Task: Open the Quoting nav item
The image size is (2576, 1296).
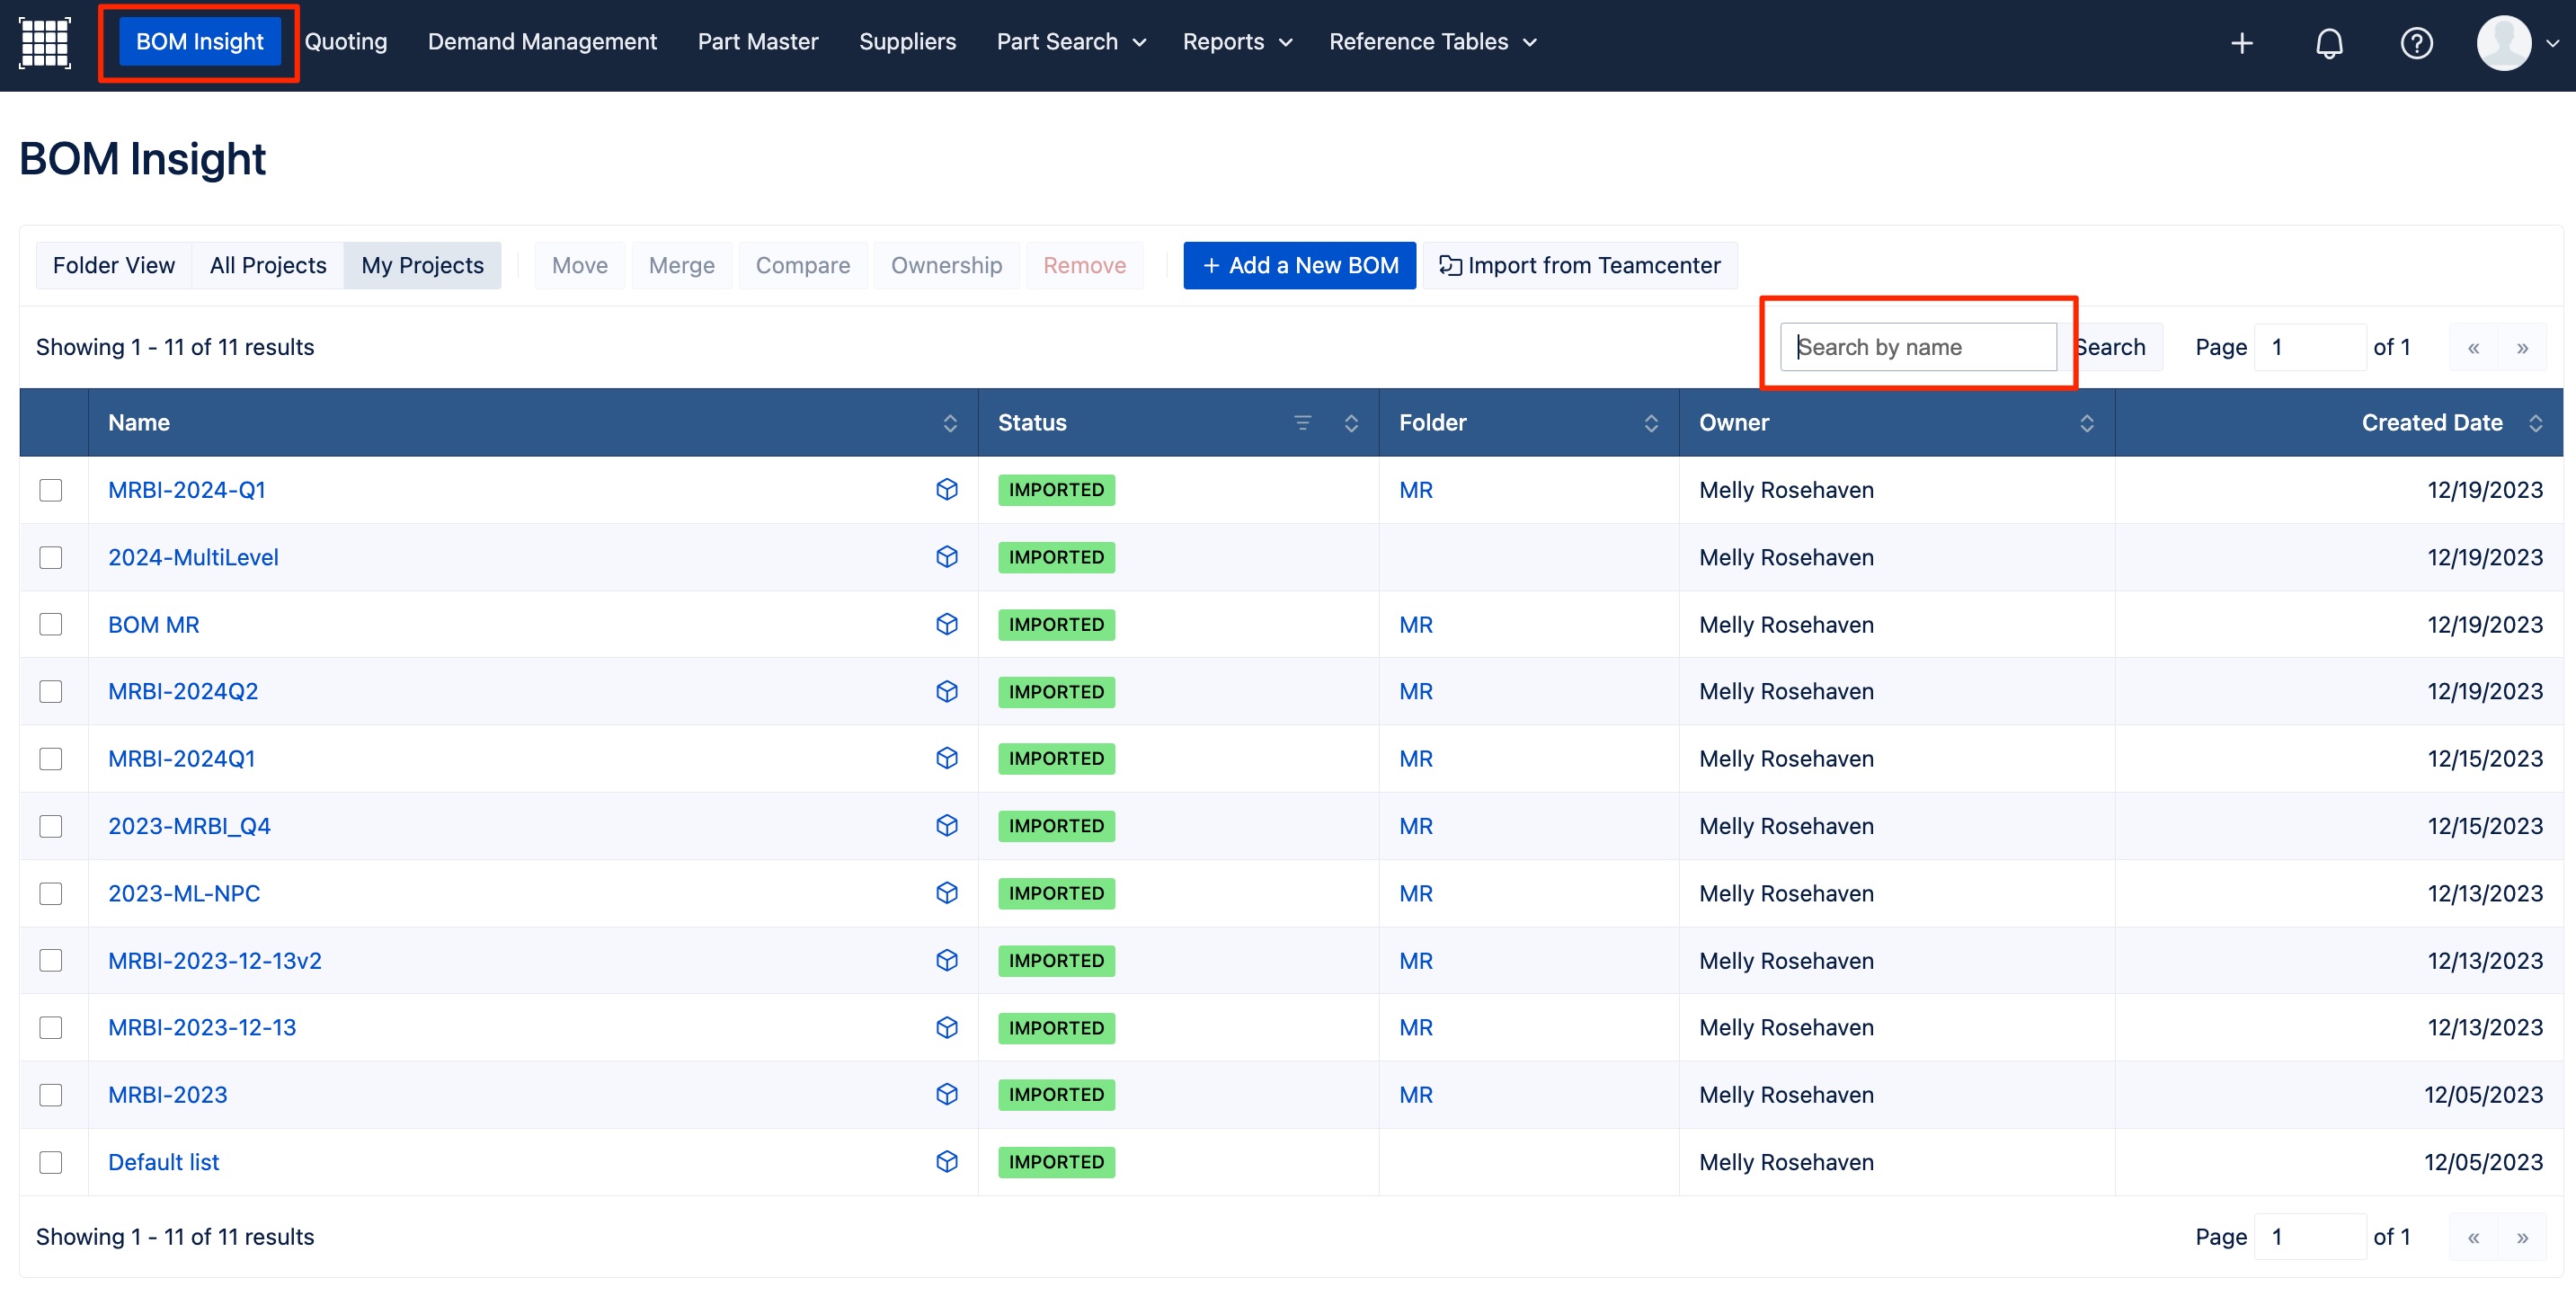Action: pos(346,42)
